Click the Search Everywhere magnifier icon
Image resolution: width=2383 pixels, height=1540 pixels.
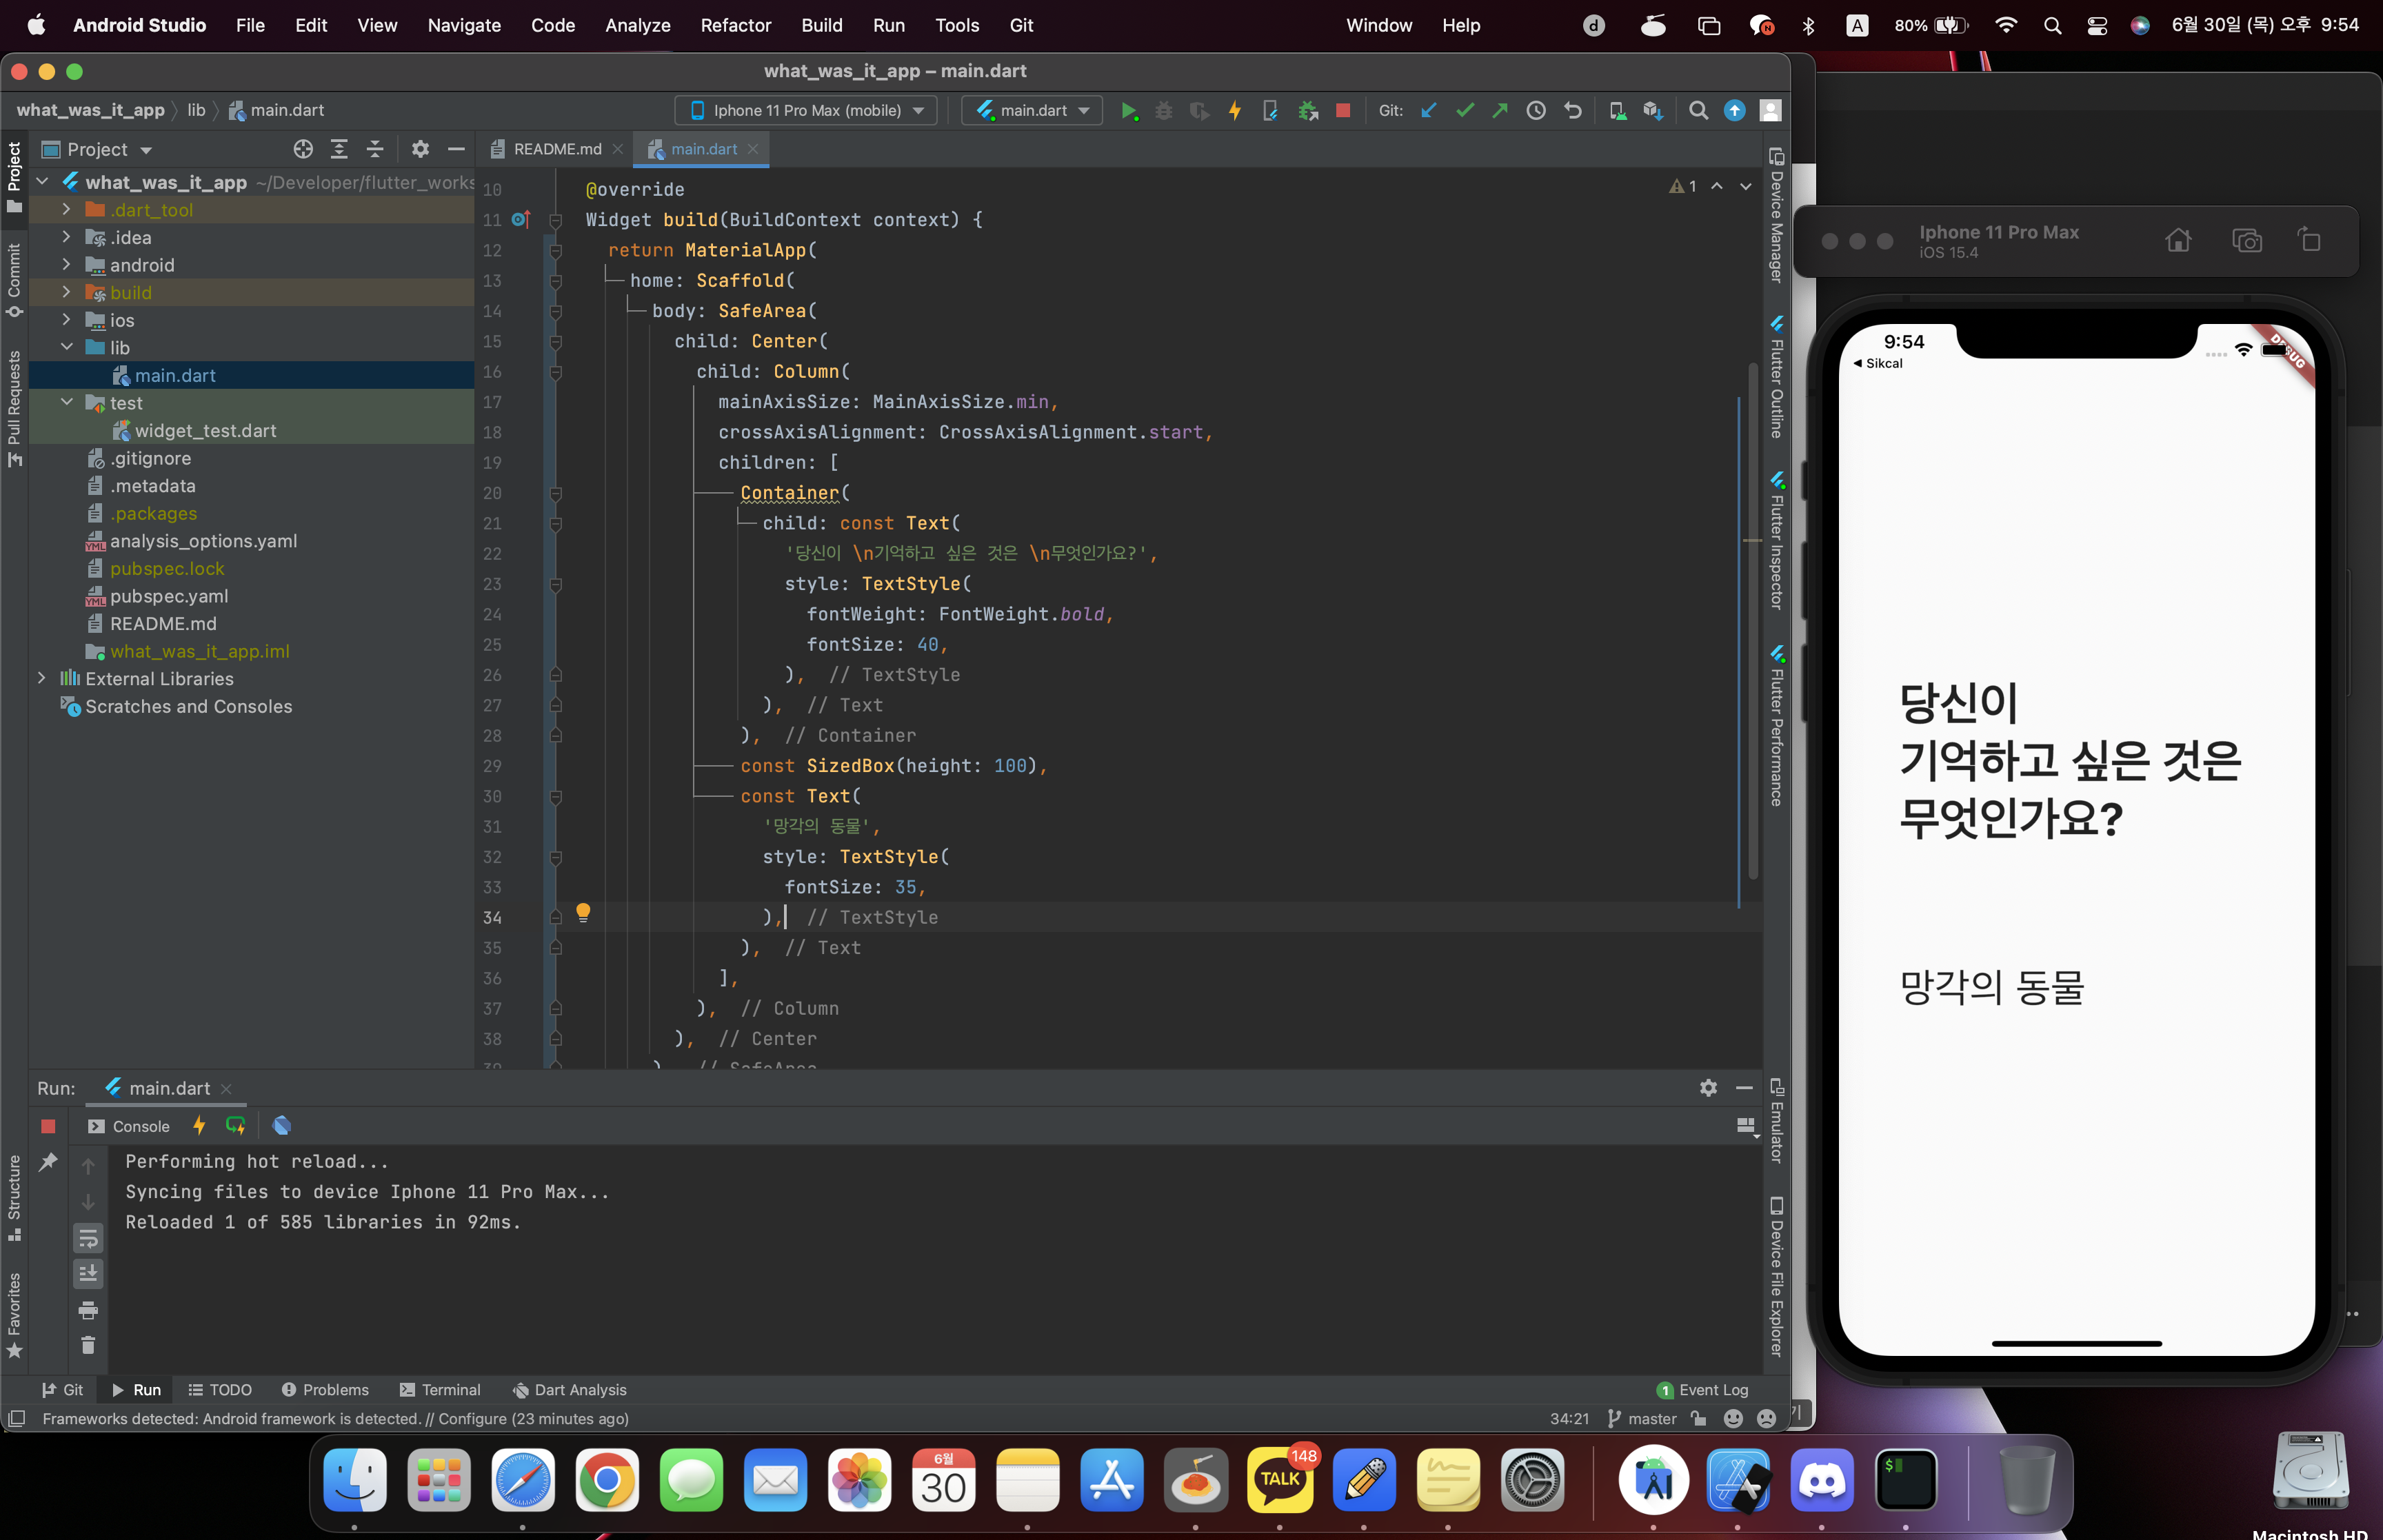1698,111
